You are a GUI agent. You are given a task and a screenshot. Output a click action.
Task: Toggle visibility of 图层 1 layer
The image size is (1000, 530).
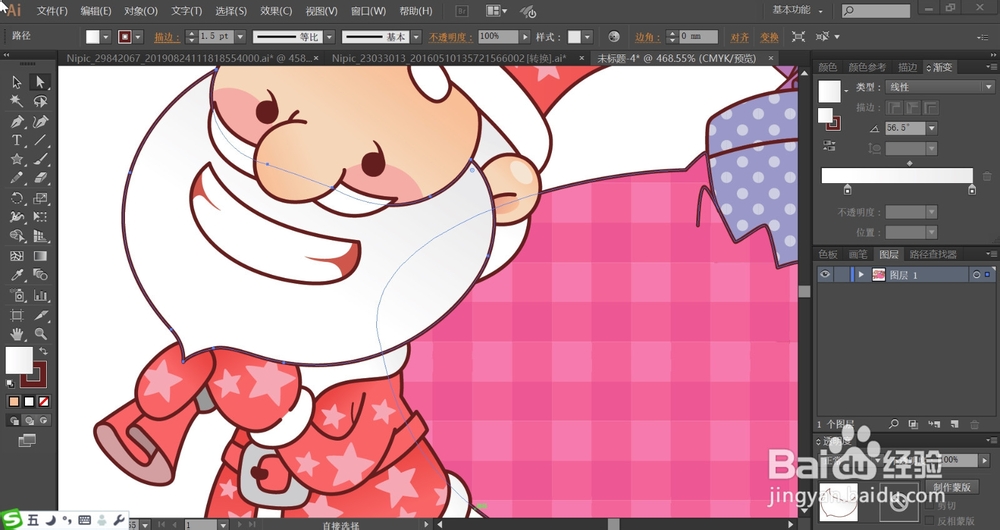click(x=825, y=275)
